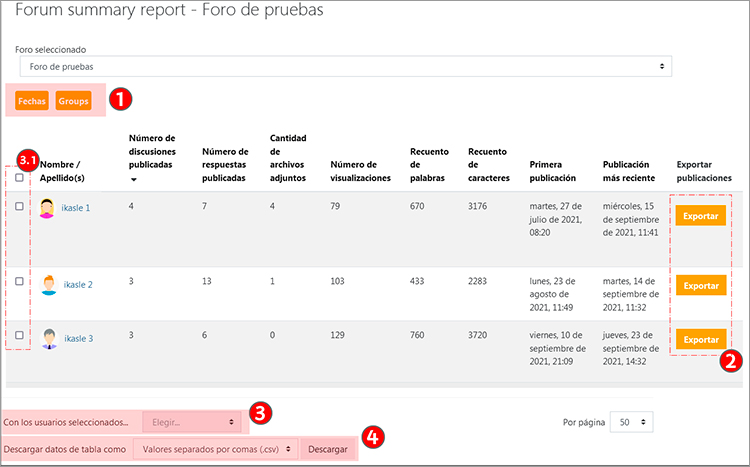Click ikasle 2 user avatar icon
The height and width of the screenshot is (467, 750).
click(x=48, y=285)
